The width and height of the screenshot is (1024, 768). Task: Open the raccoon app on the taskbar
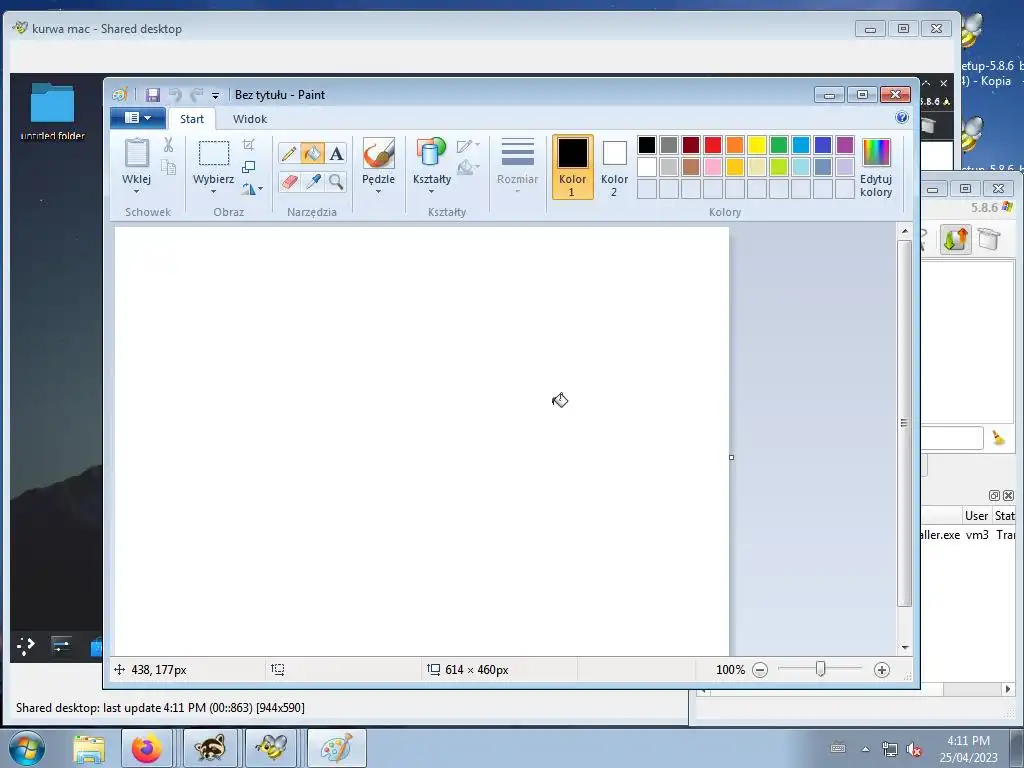pos(210,748)
